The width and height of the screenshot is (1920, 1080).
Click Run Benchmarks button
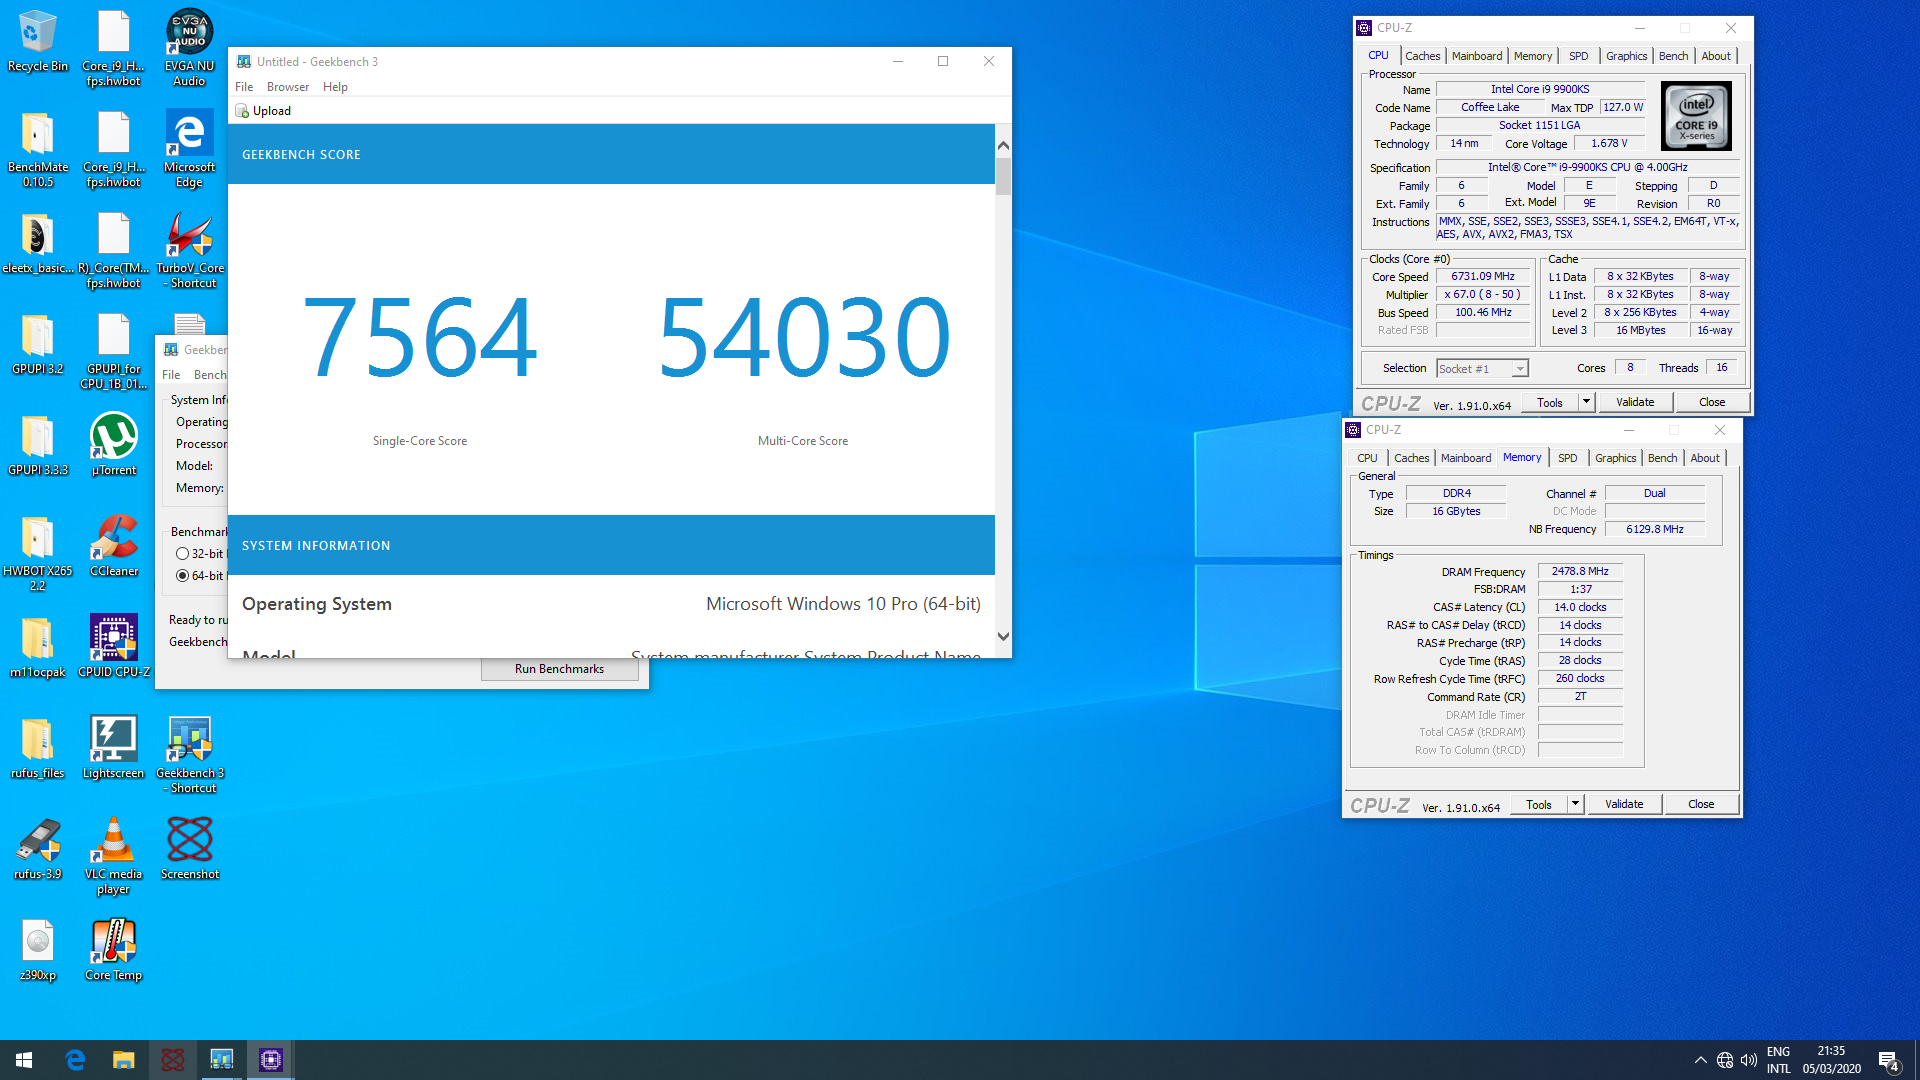click(559, 669)
